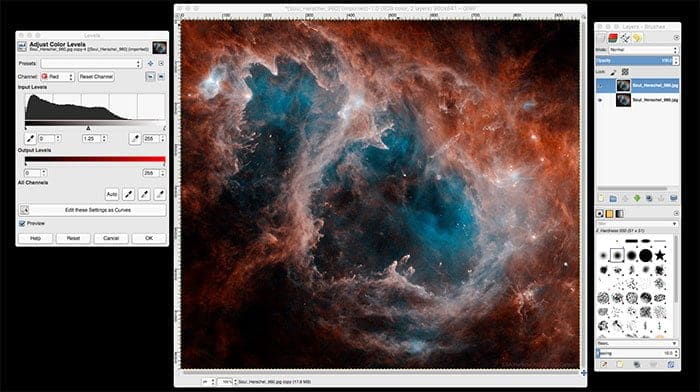Viewport: 700px width, 392px height.
Task: Confirm levels with the OK button
Action: tap(149, 238)
